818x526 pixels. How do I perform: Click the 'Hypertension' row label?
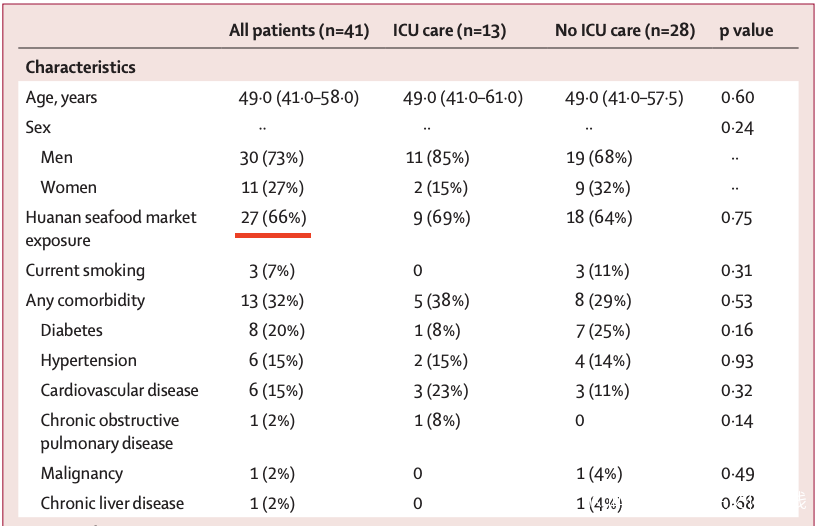(89, 361)
